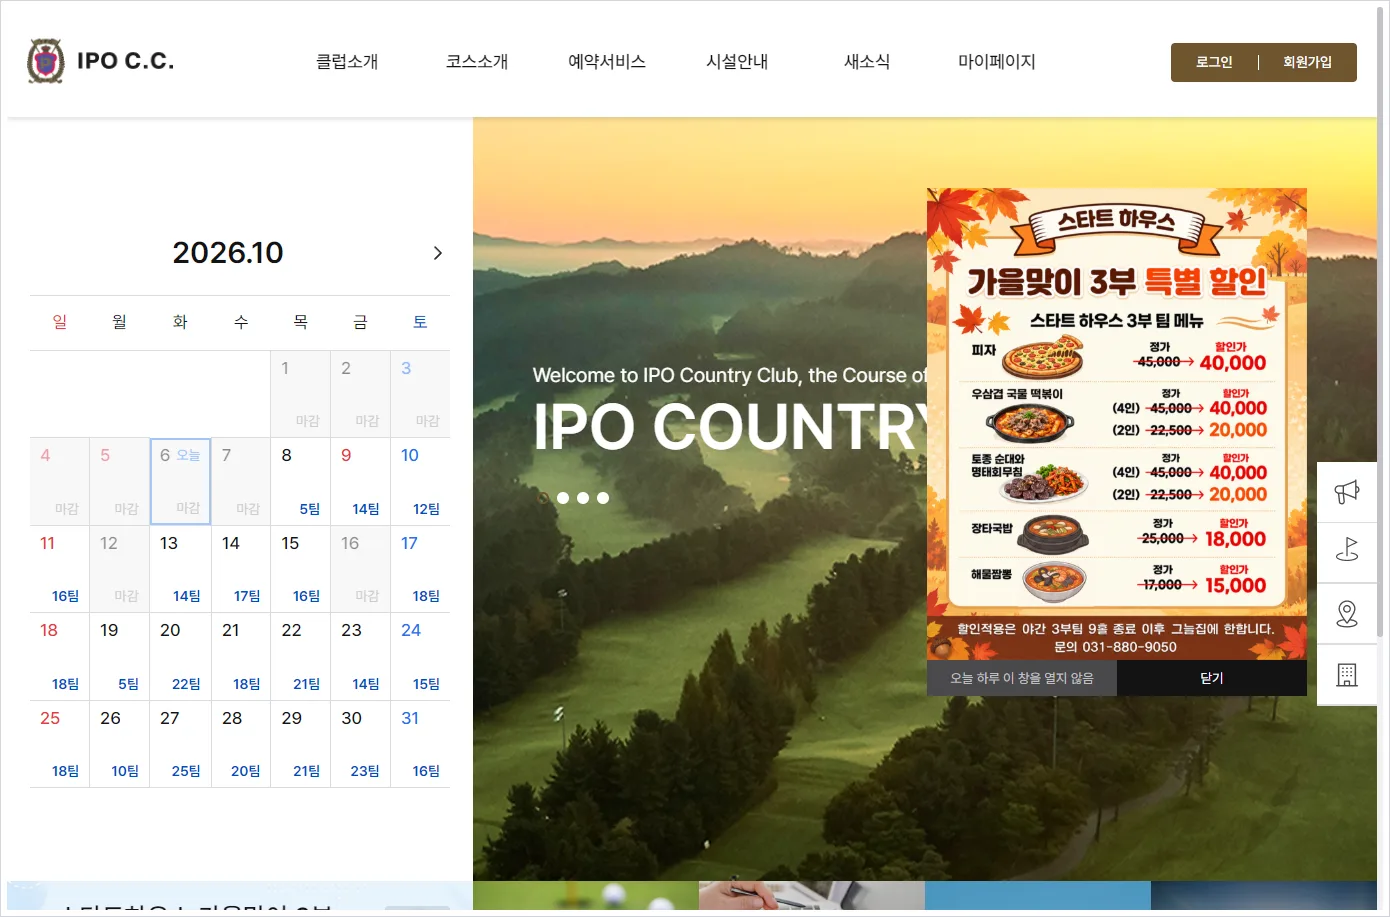
Task: Click the 로그인 button
Action: pos(1214,62)
